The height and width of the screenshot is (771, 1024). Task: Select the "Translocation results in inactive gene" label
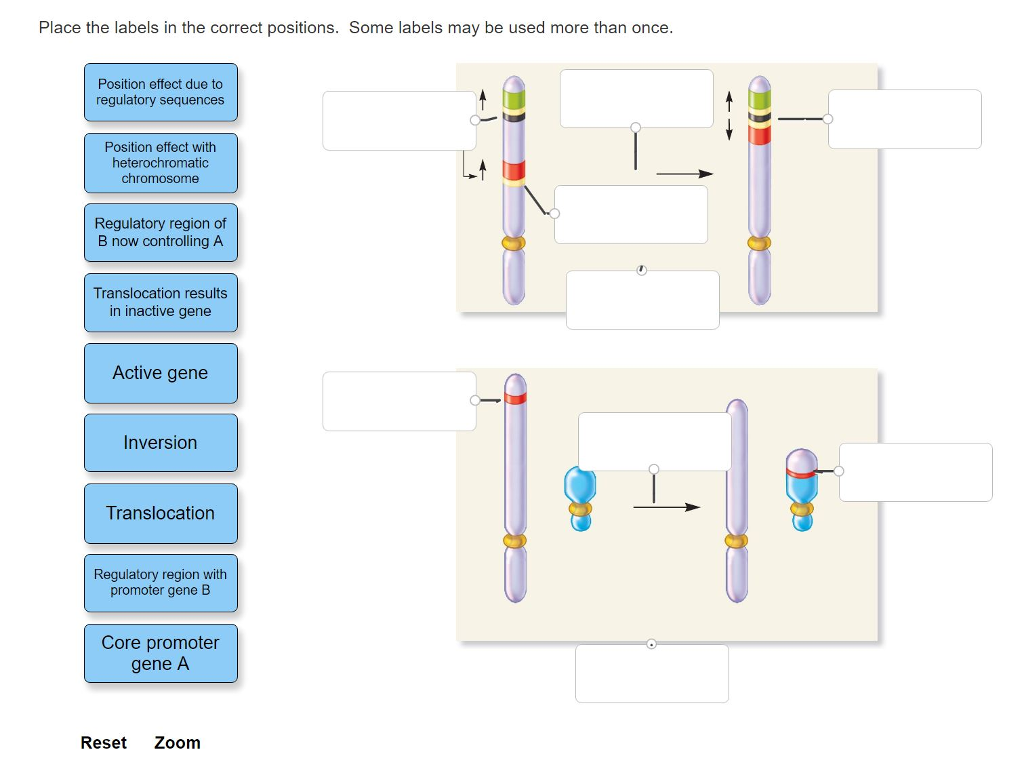click(x=160, y=302)
